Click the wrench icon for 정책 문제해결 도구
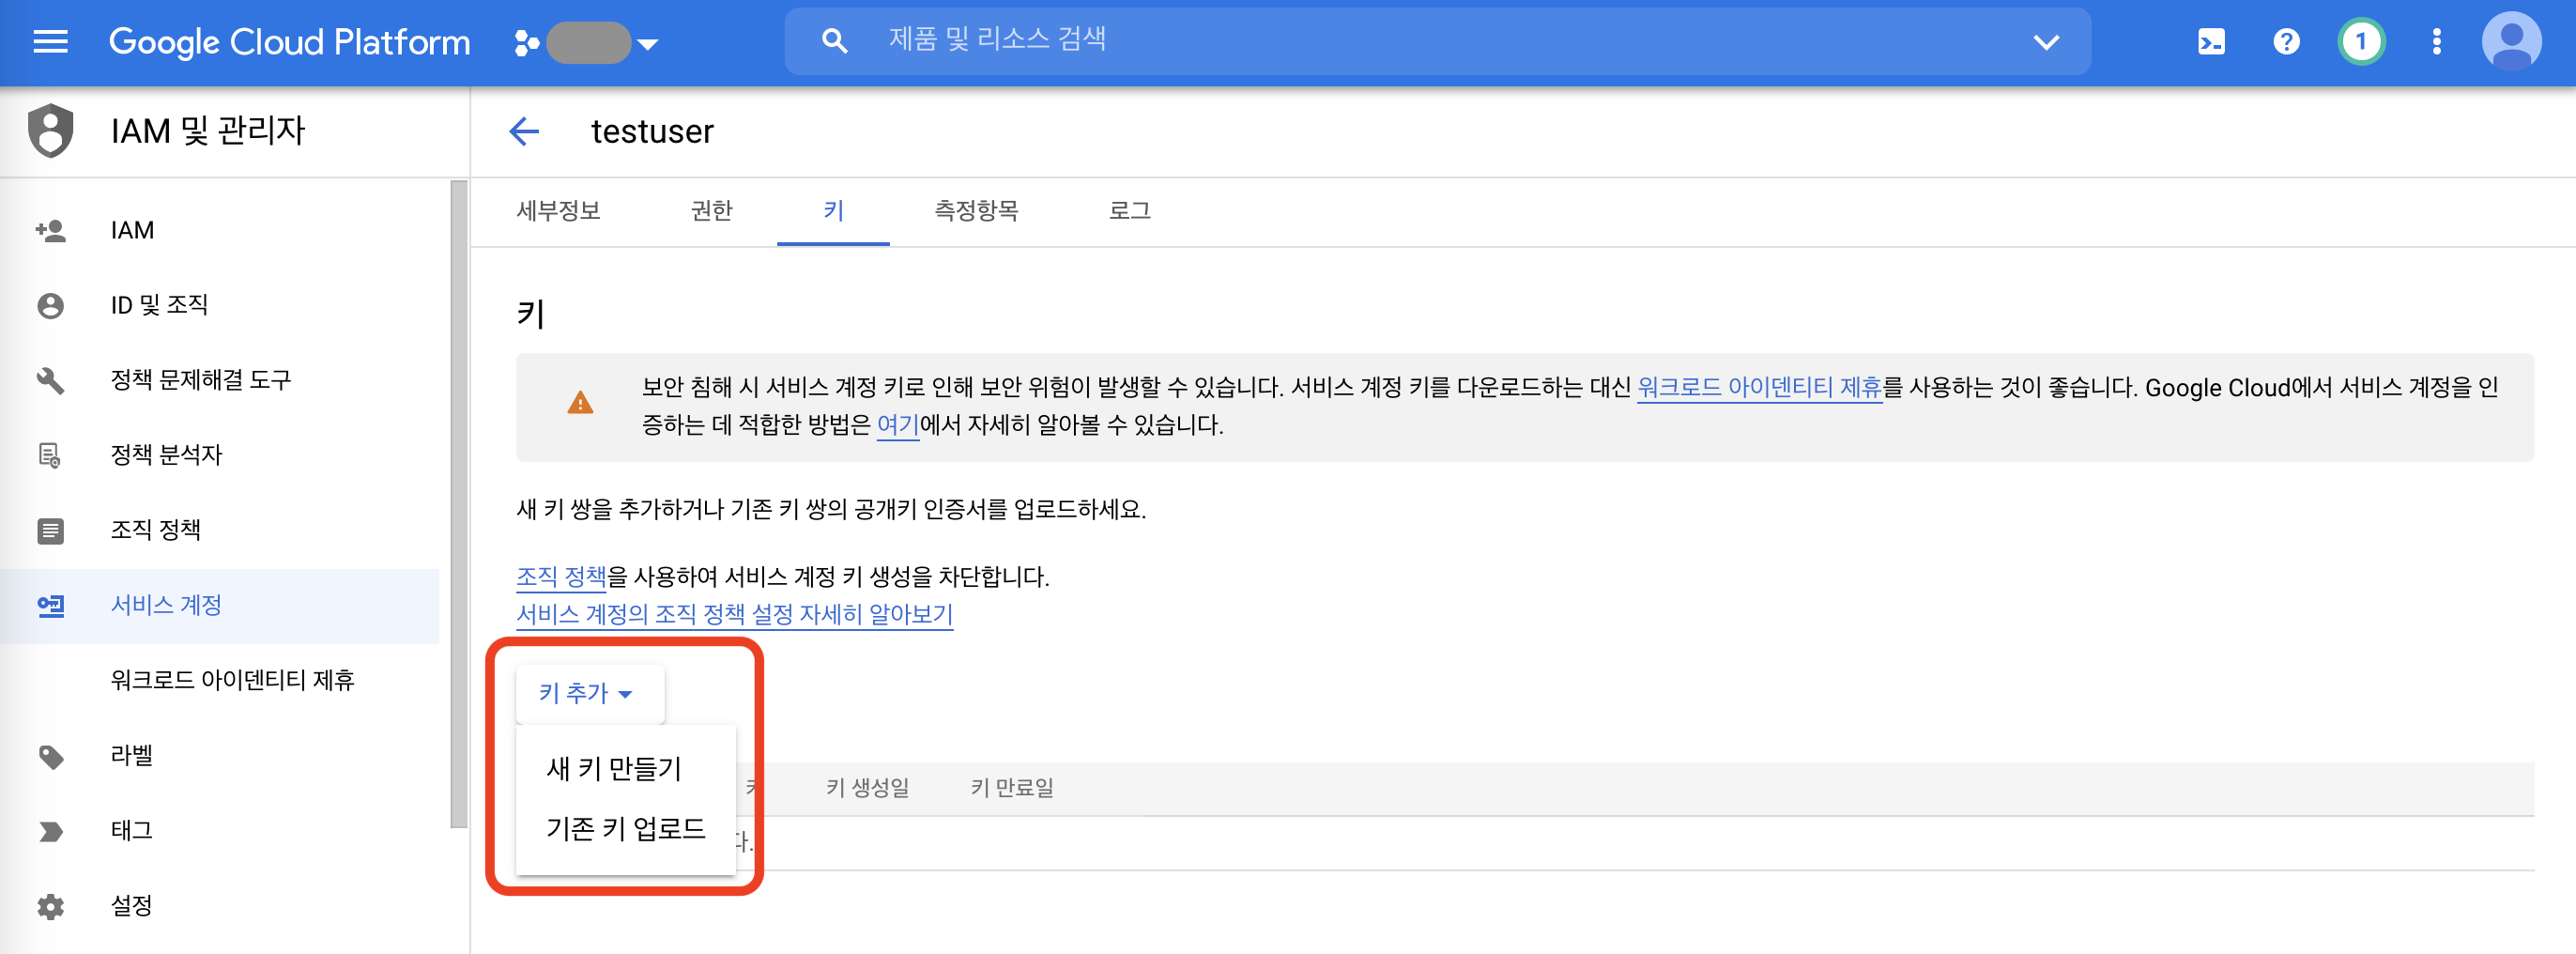This screenshot has width=2576, height=954. [50, 381]
